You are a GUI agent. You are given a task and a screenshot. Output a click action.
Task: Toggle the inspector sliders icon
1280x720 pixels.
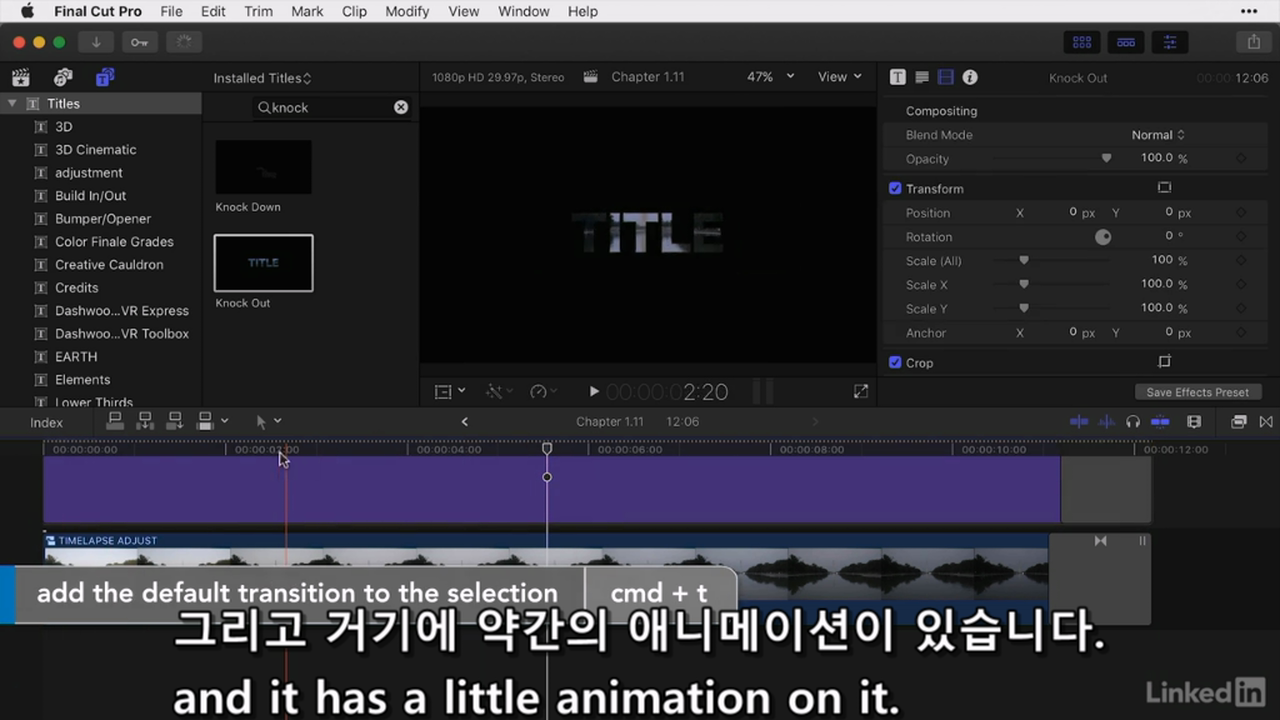(x=1169, y=42)
